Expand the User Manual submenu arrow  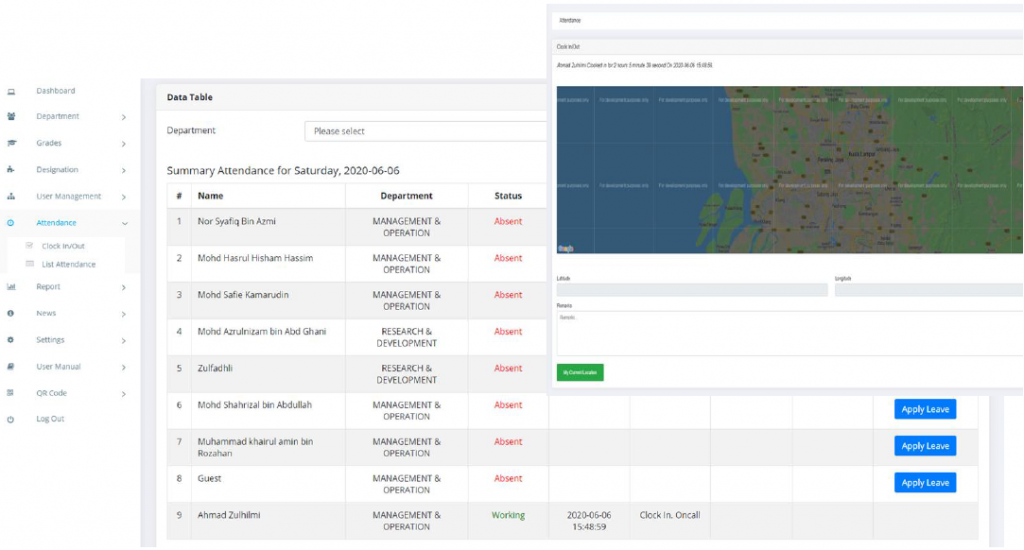pyautogui.click(x=124, y=367)
